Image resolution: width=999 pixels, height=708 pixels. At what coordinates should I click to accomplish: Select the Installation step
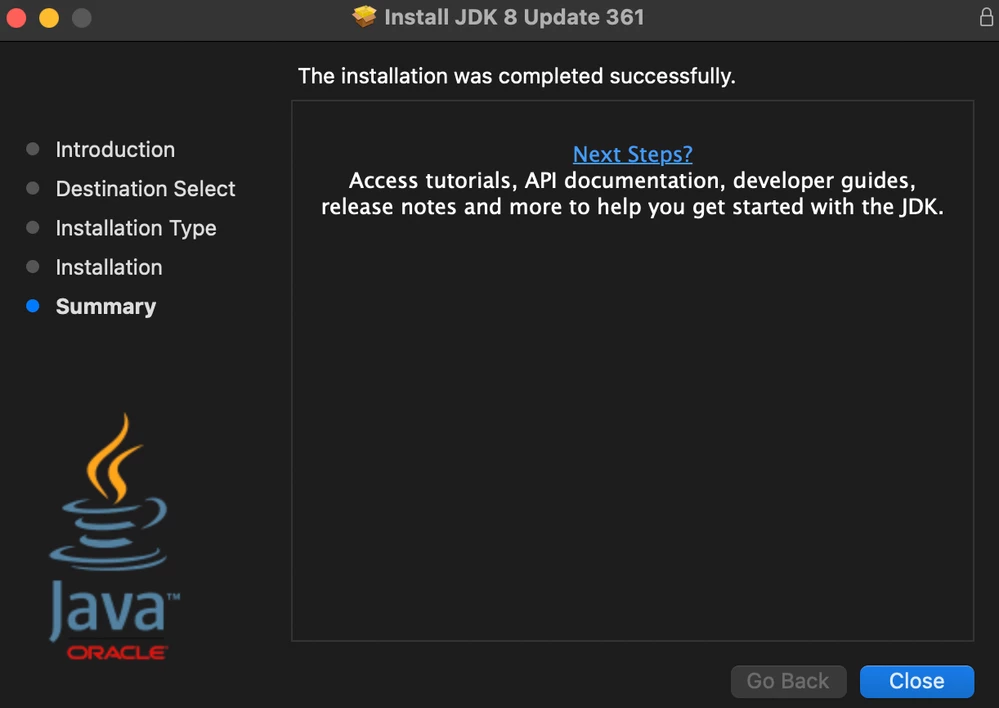109,267
